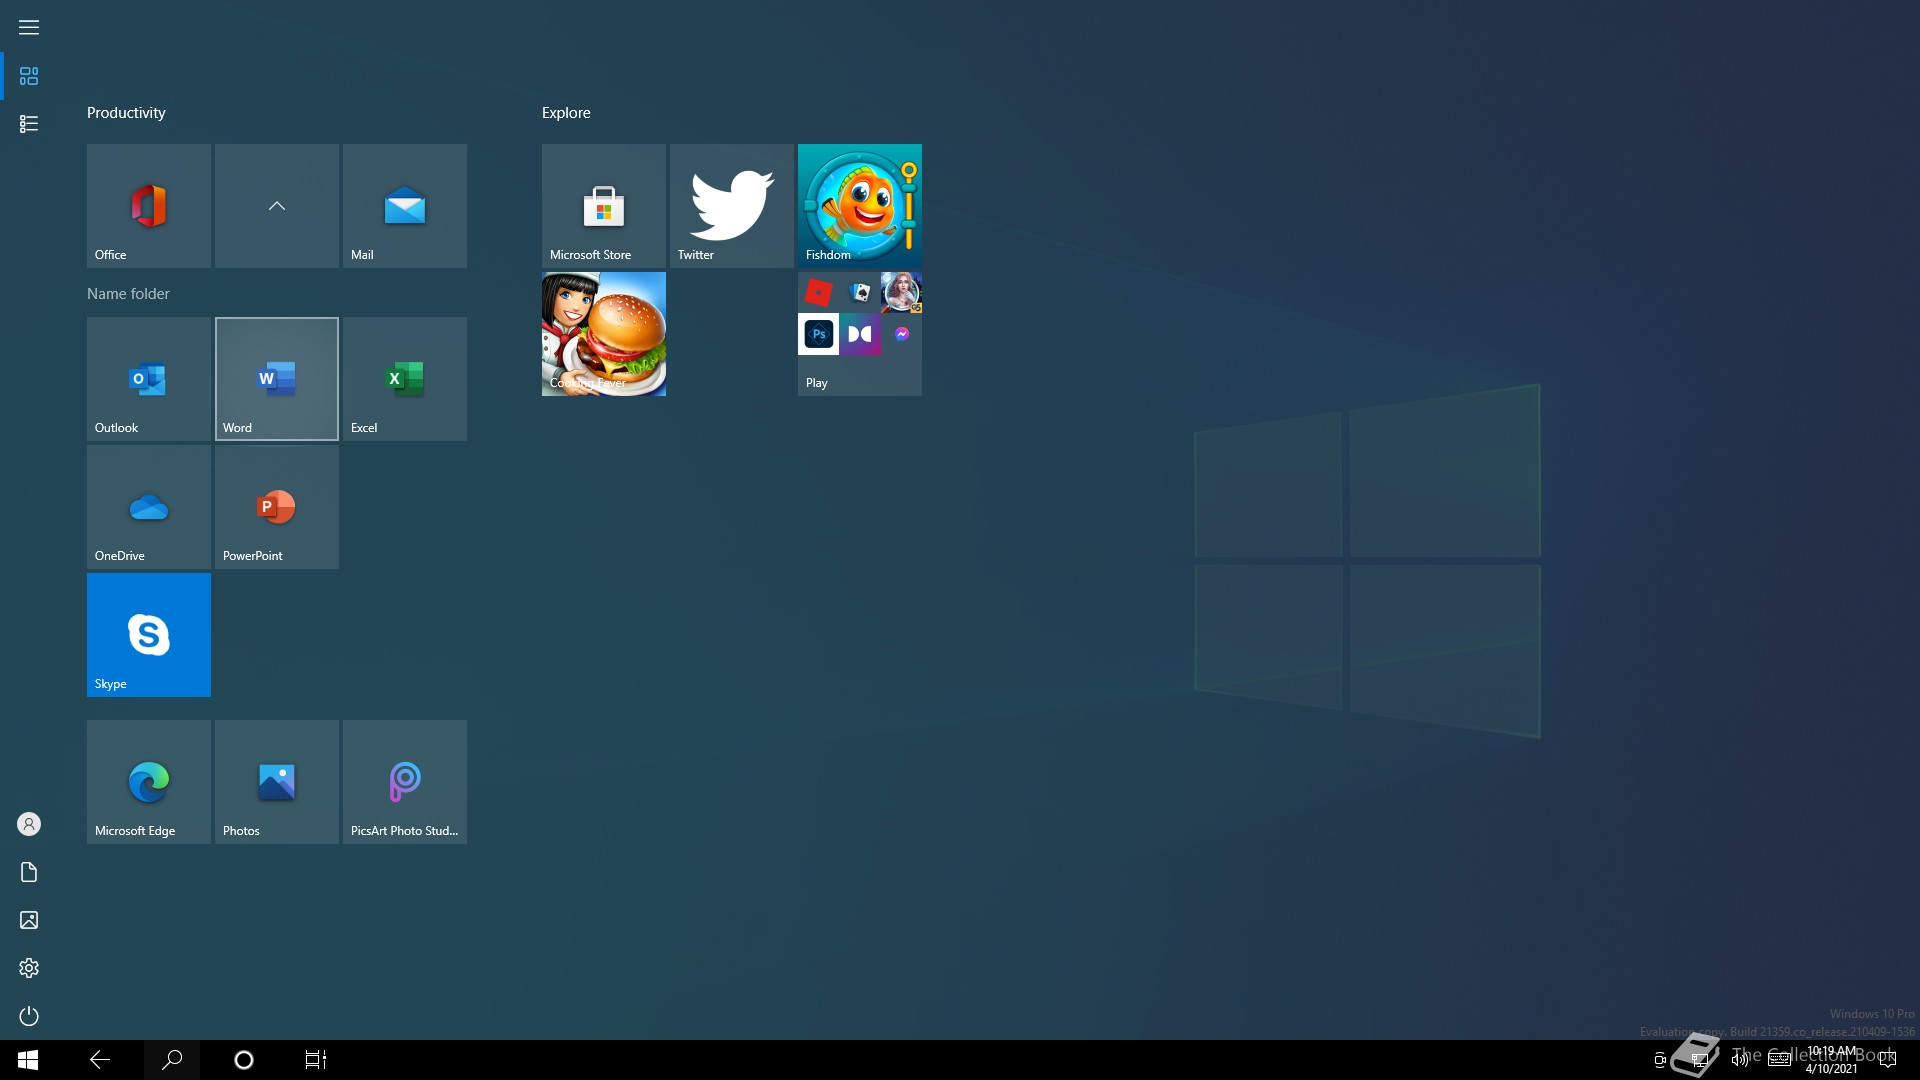Open taskbar Search
This screenshot has height=1080, width=1920.
[172, 1060]
